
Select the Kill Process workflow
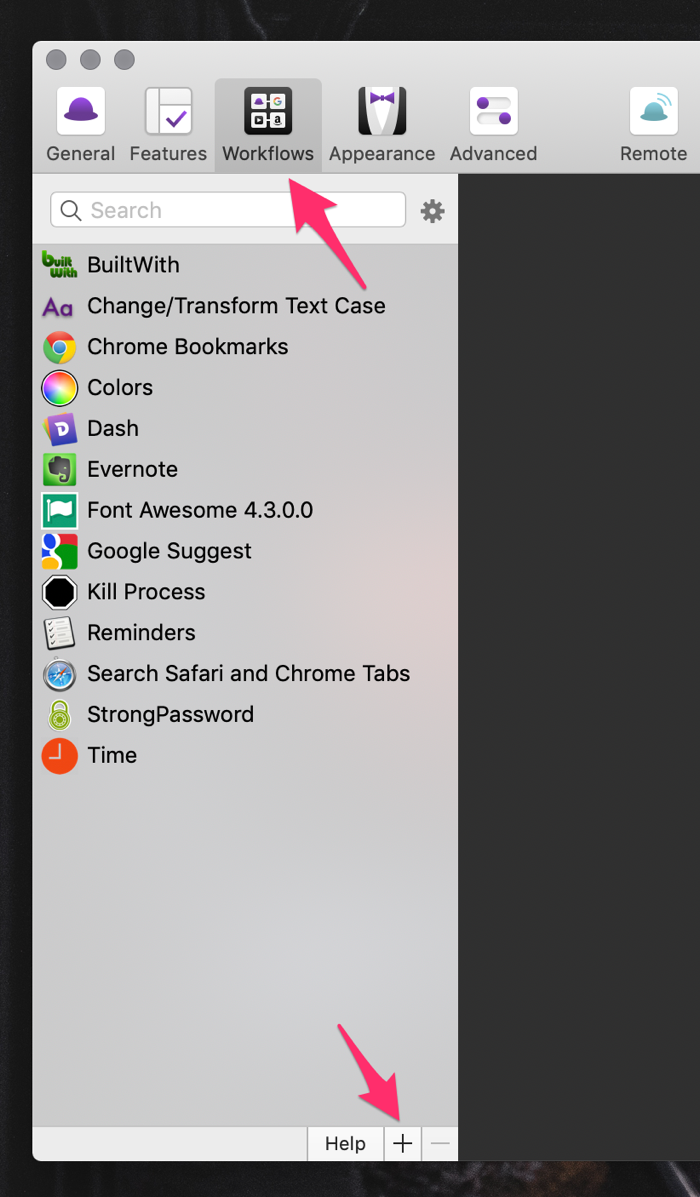coord(245,592)
